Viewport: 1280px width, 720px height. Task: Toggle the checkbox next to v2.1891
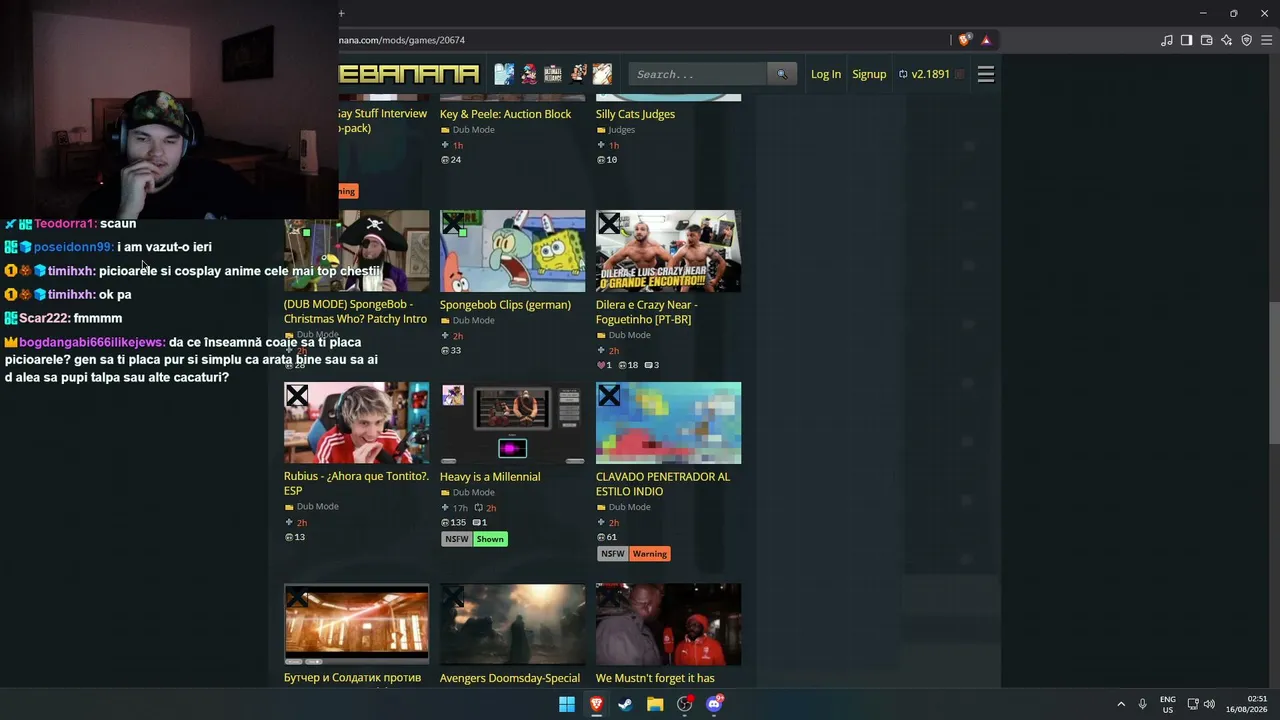960,74
